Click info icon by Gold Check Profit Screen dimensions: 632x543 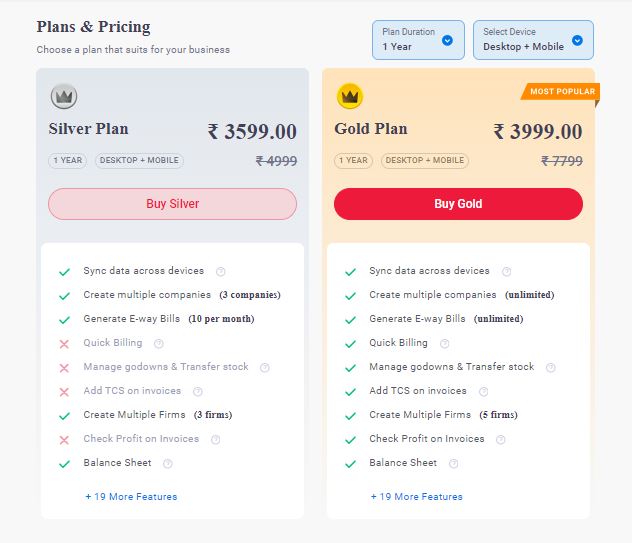(501, 439)
